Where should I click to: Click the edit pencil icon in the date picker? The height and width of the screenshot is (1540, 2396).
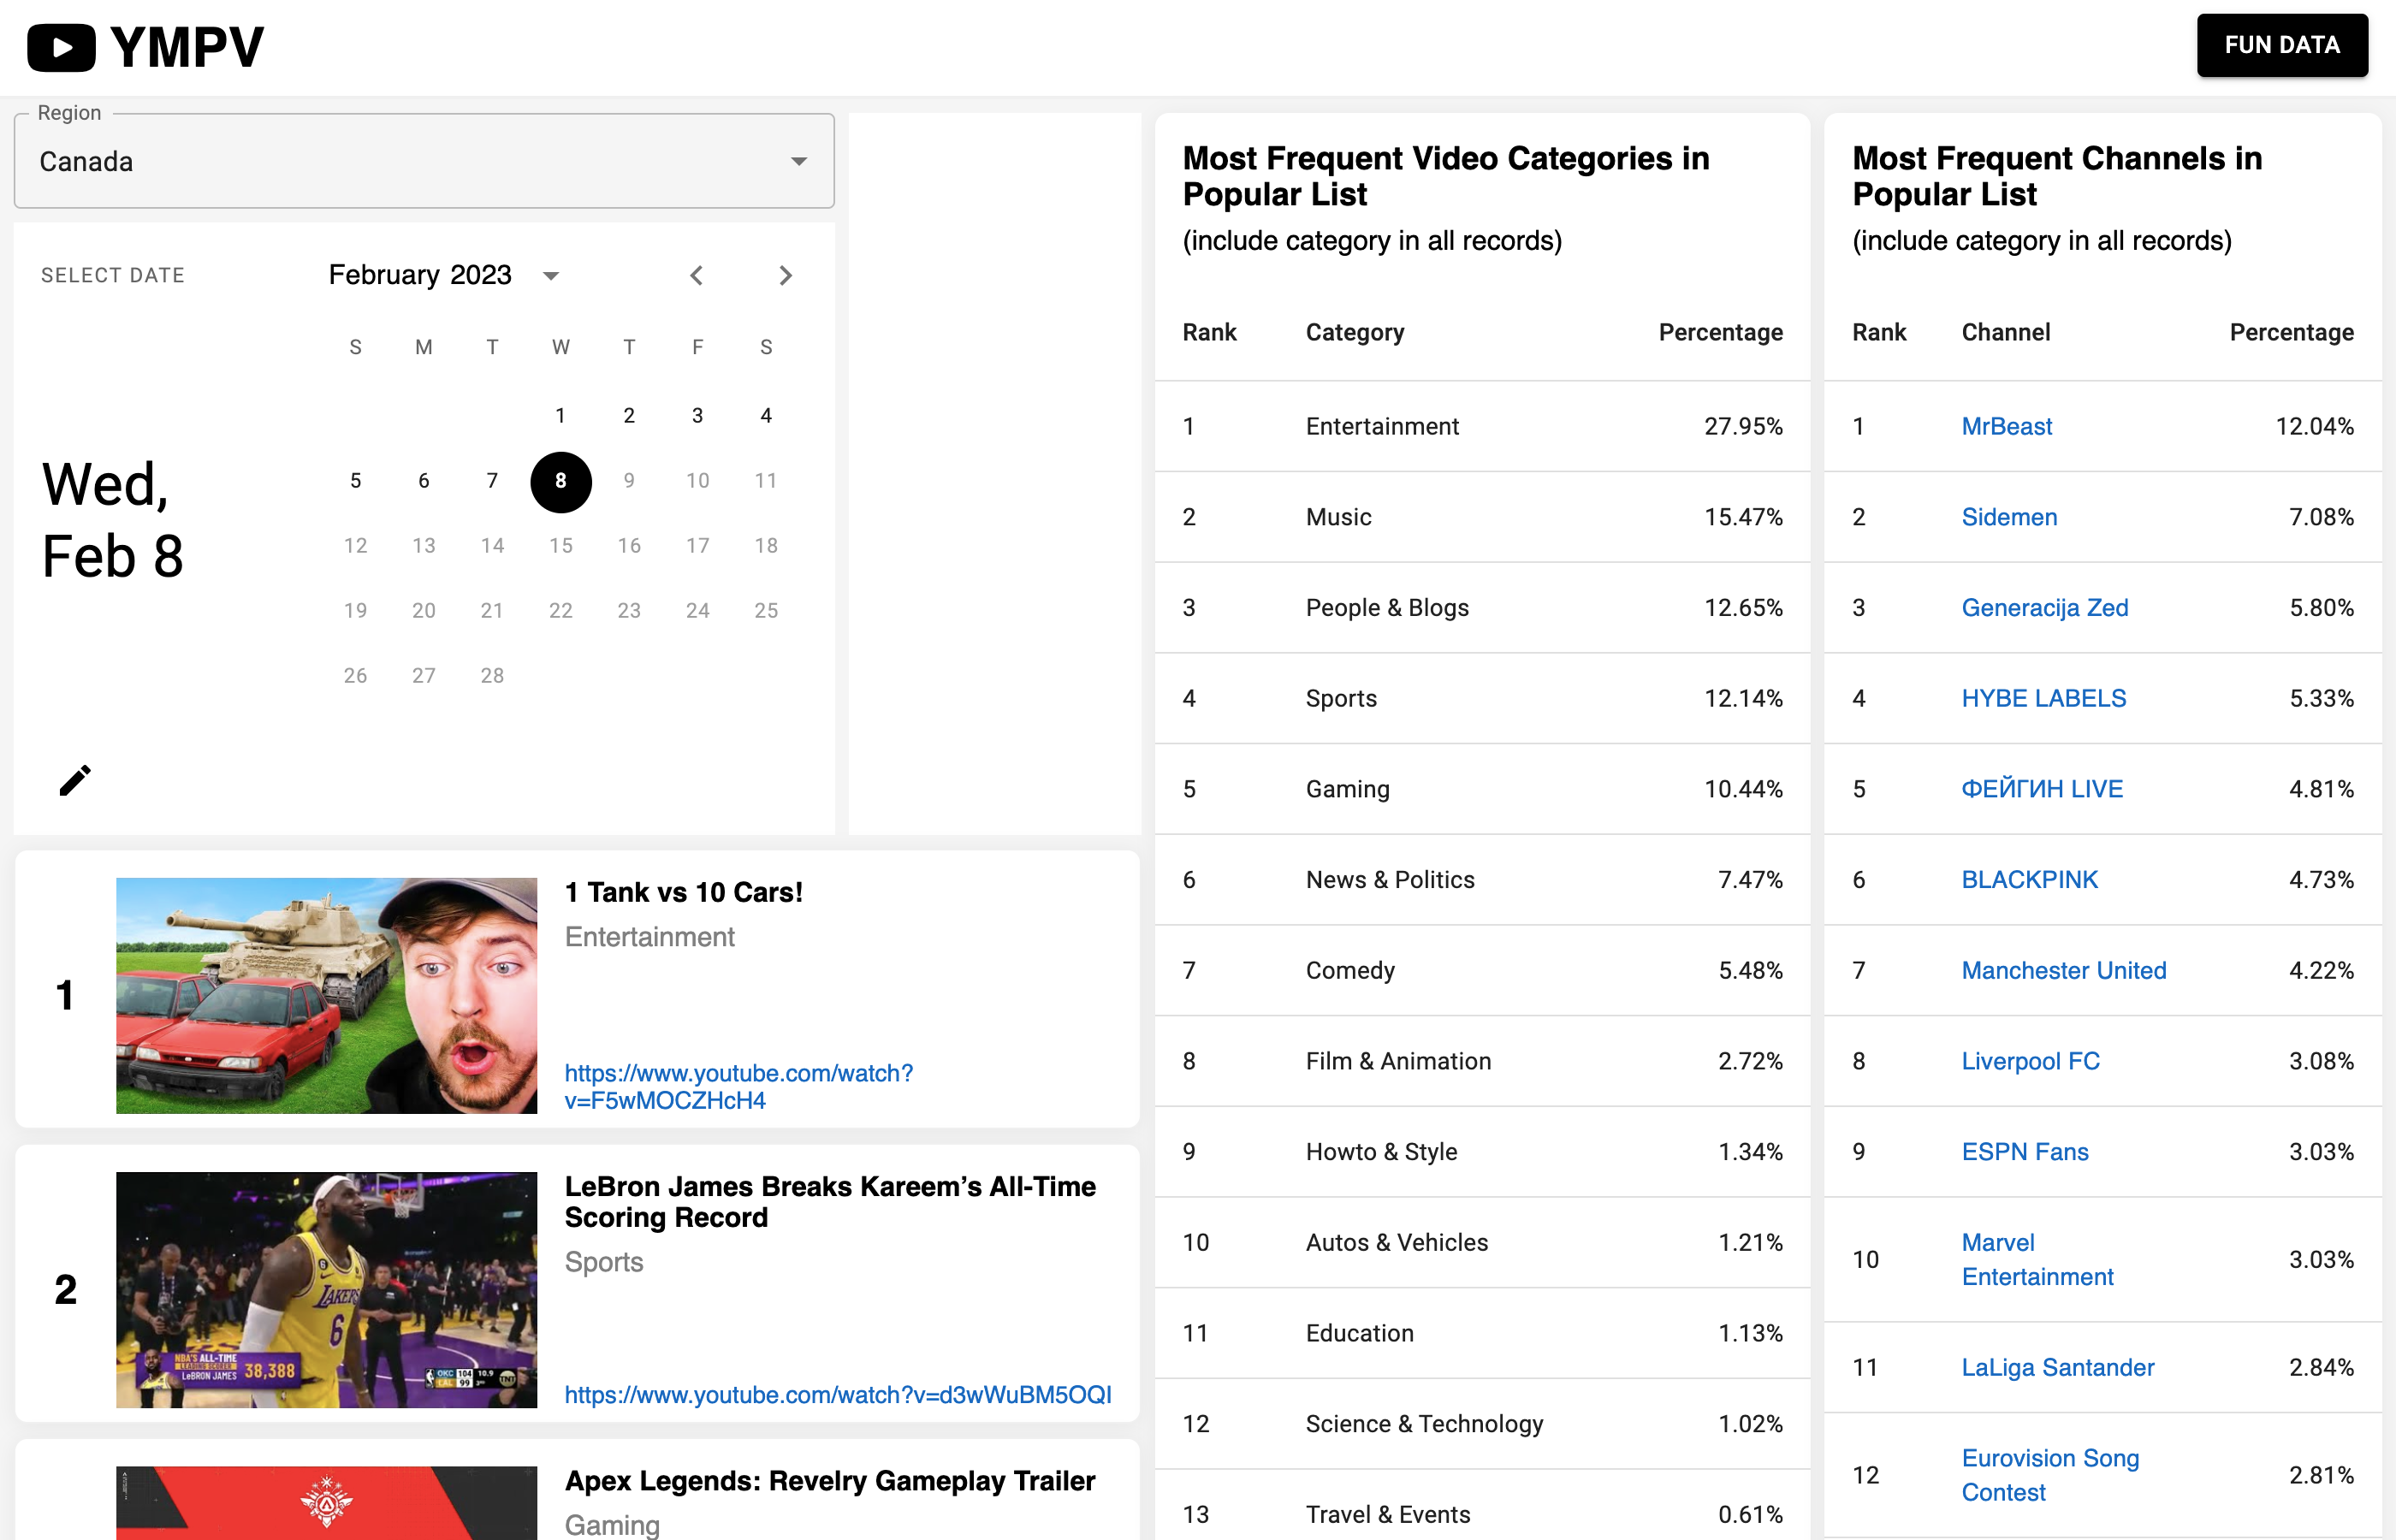point(75,780)
